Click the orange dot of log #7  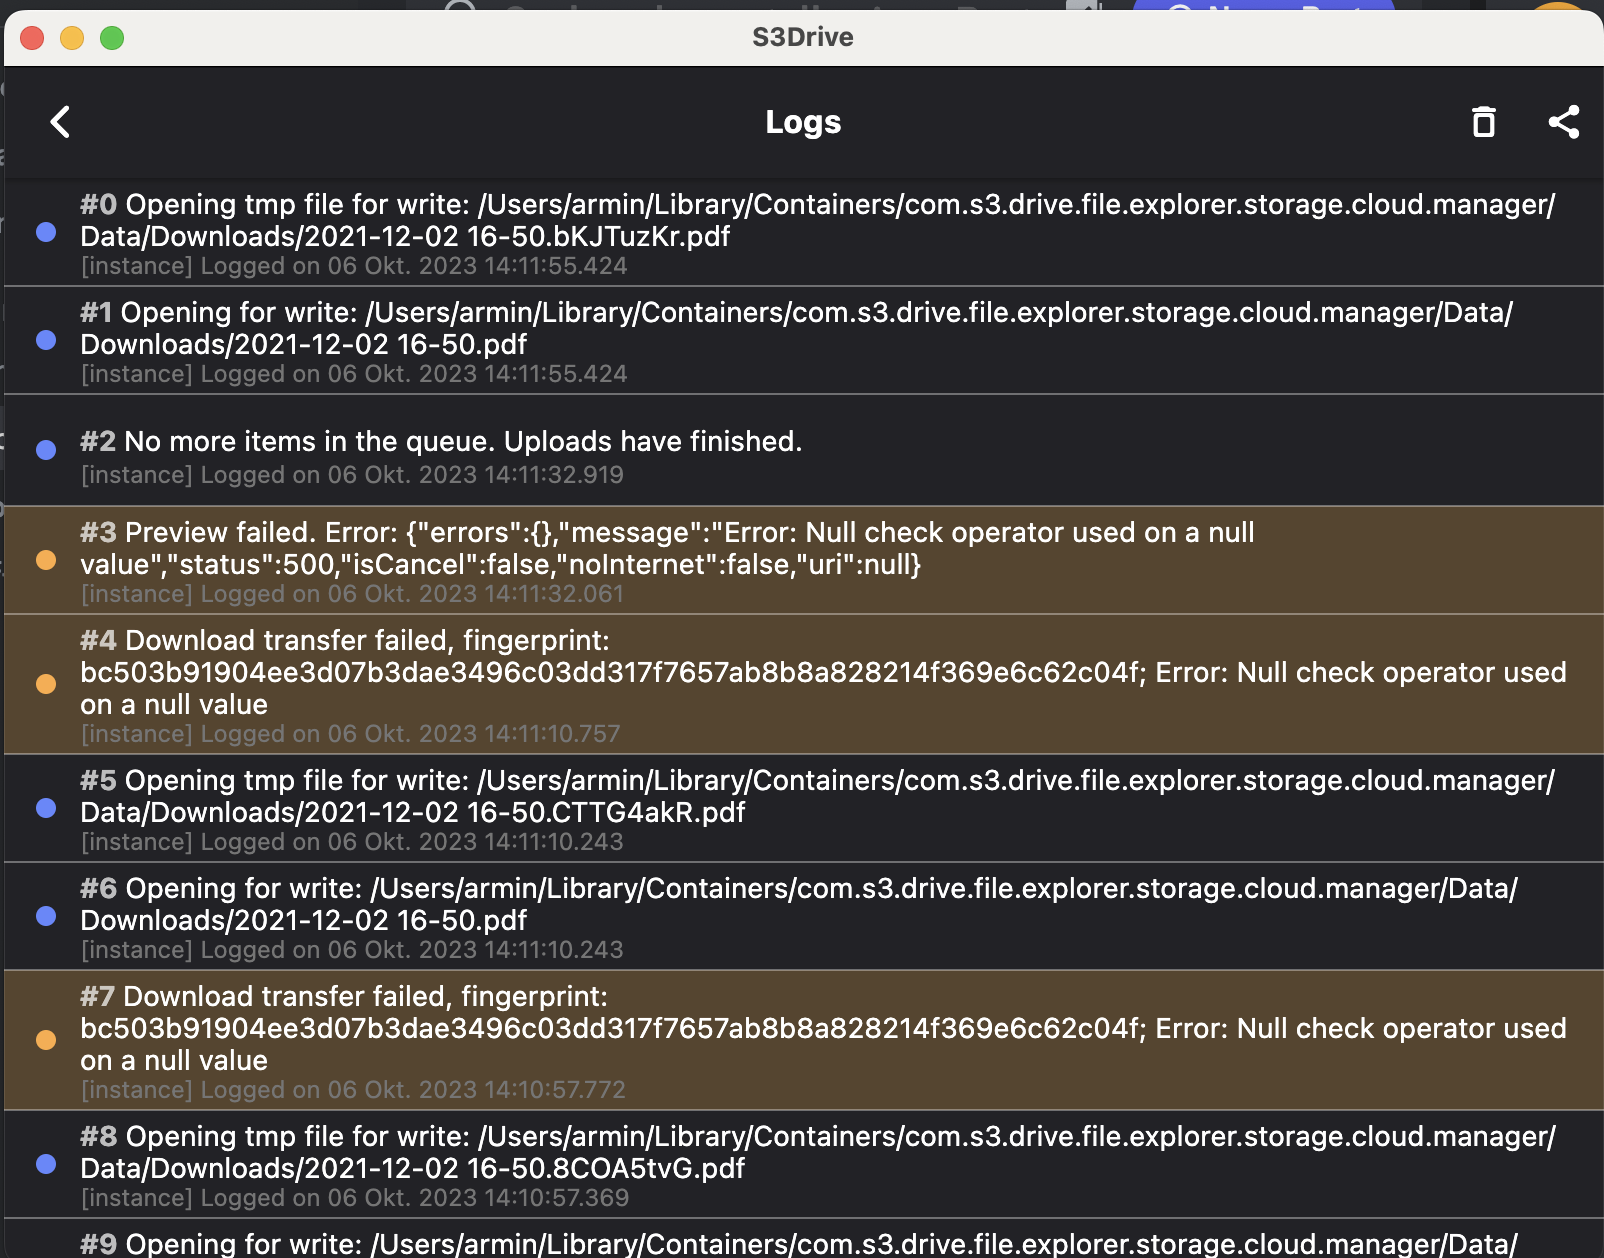pyautogui.click(x=46, y=1040)
